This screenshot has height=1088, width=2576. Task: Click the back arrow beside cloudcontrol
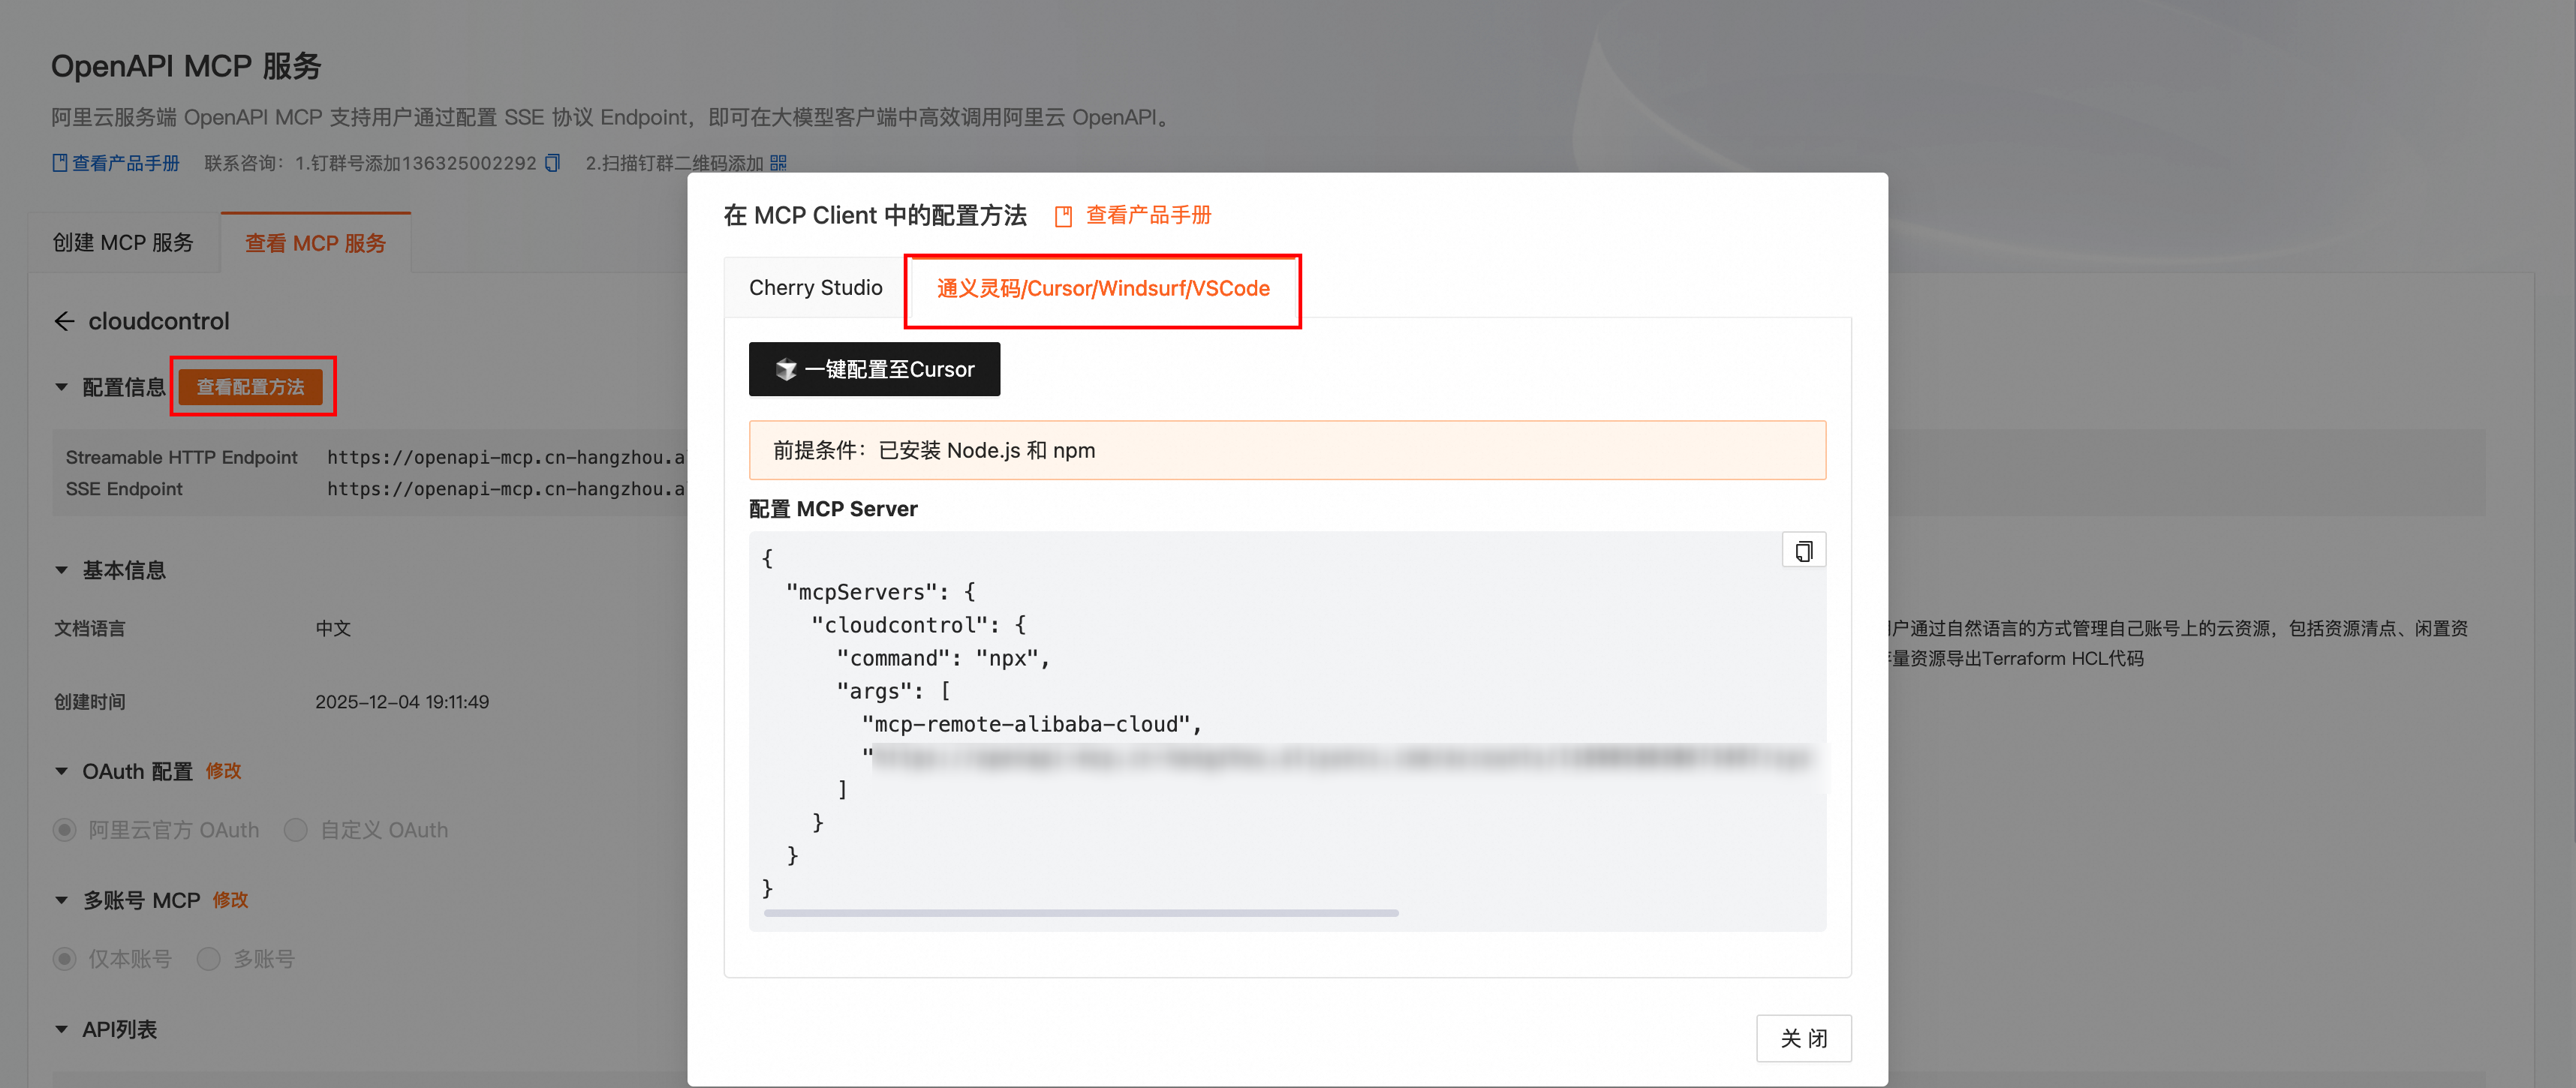64,321
